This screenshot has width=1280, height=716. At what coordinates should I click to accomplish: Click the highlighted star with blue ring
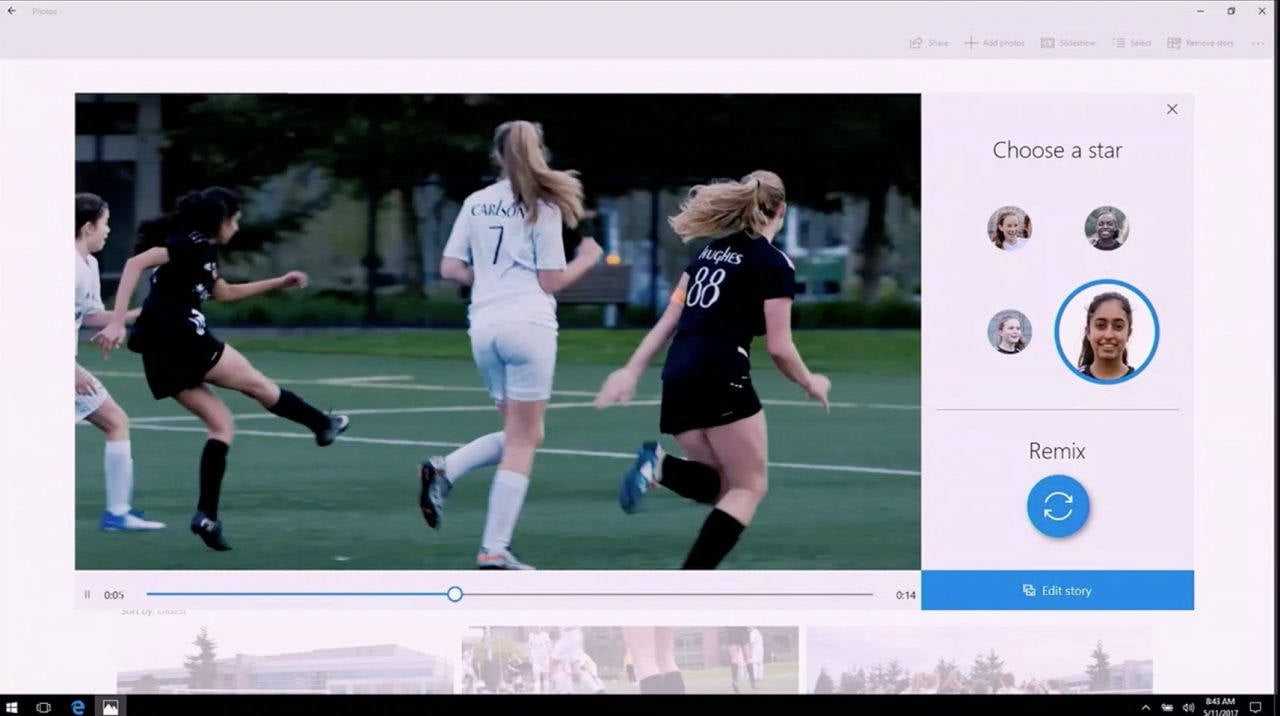[1106, 331]
